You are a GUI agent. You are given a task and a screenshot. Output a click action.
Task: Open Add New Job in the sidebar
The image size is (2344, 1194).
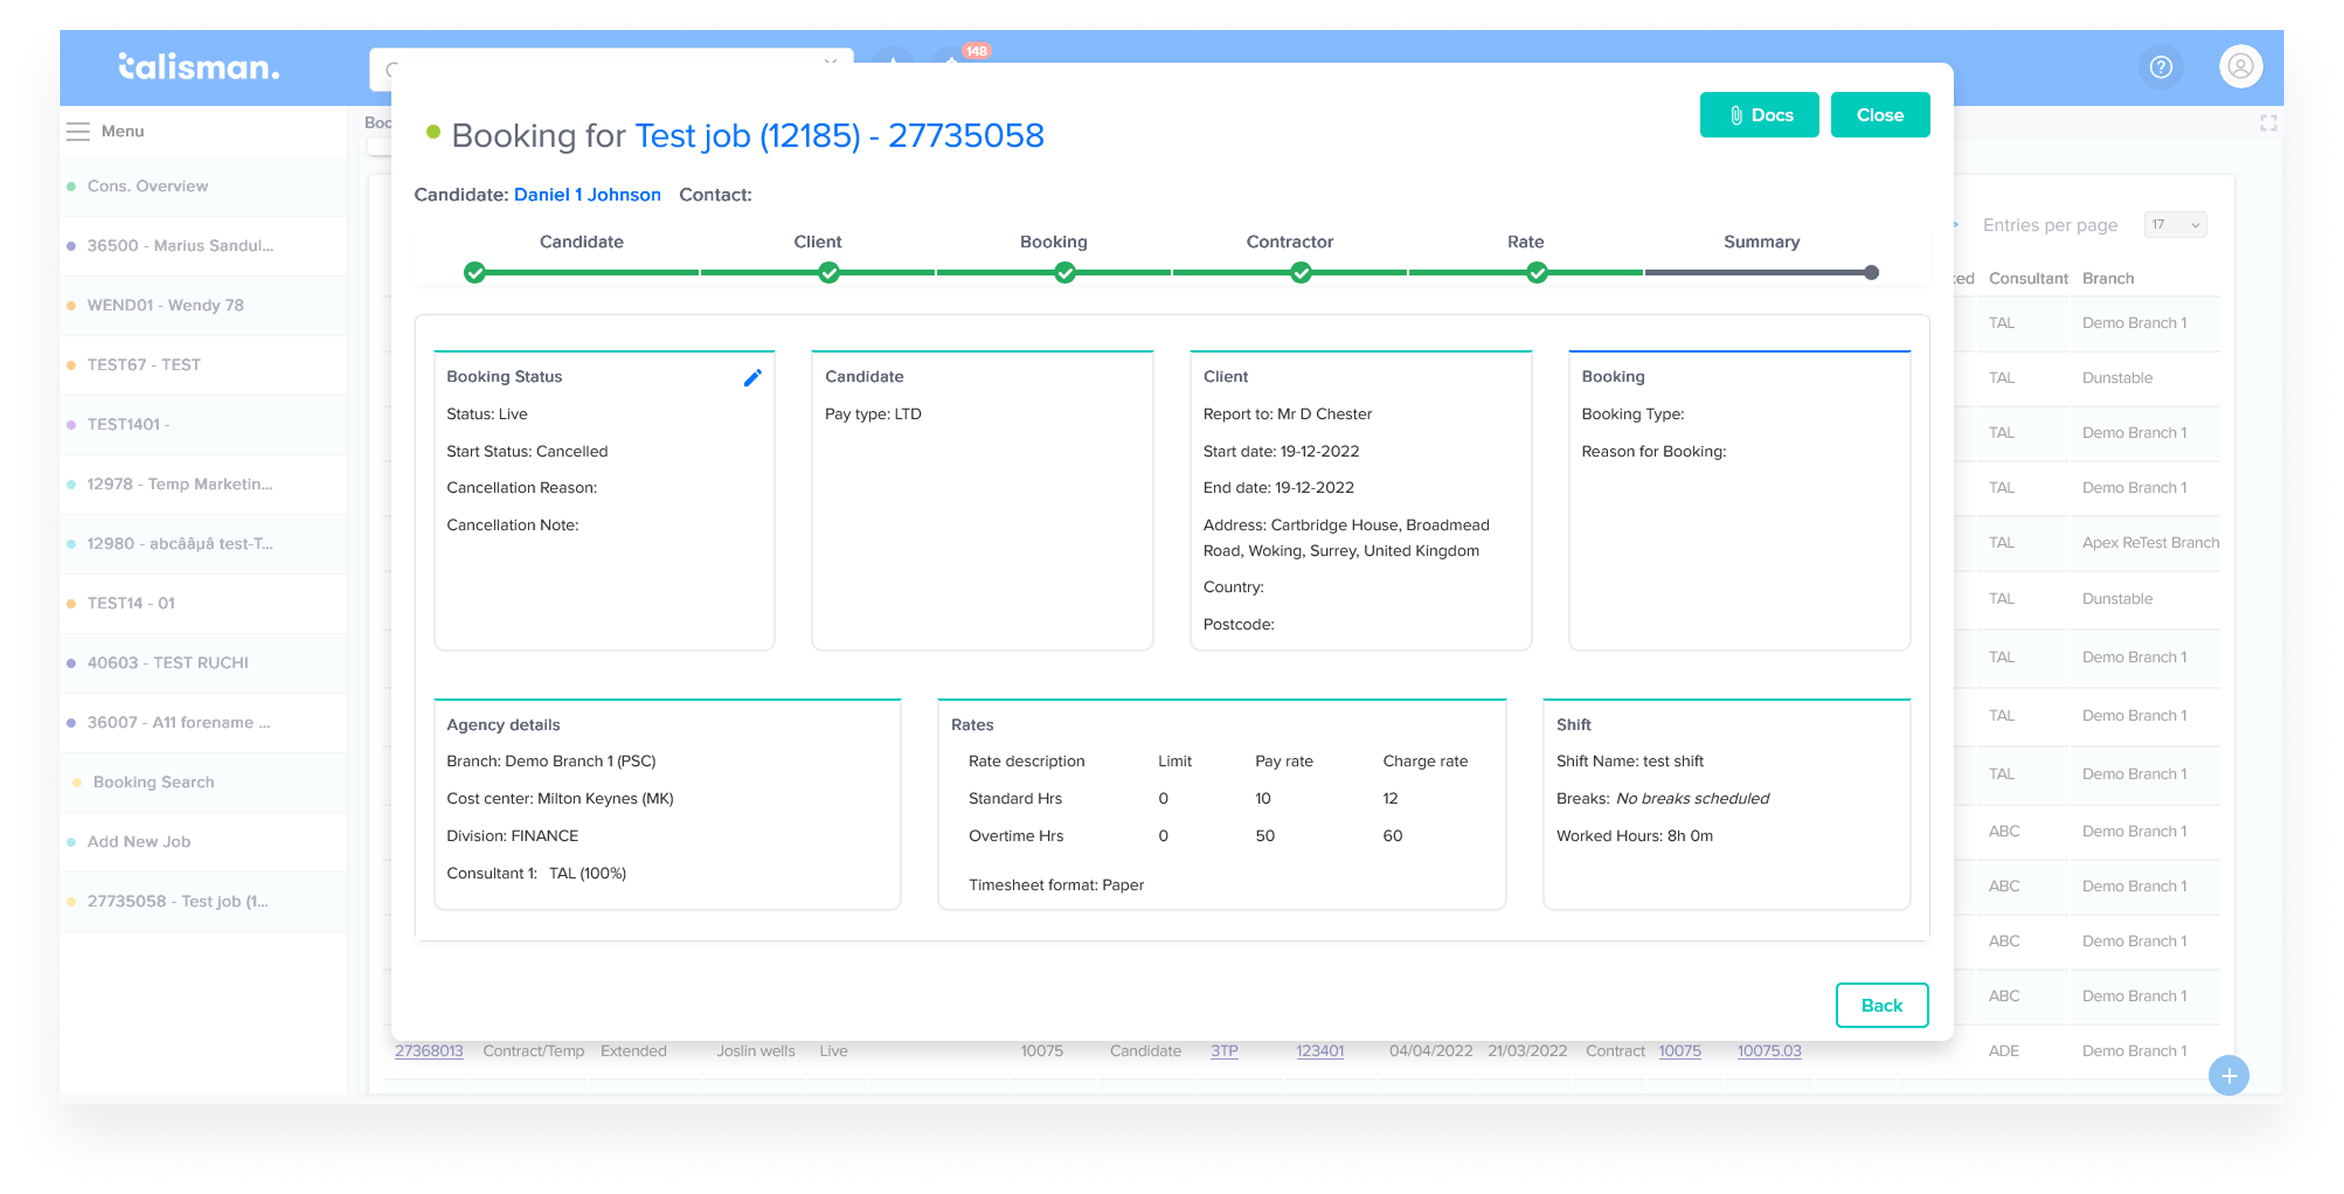pyautogui.click(x=138, y=841)
